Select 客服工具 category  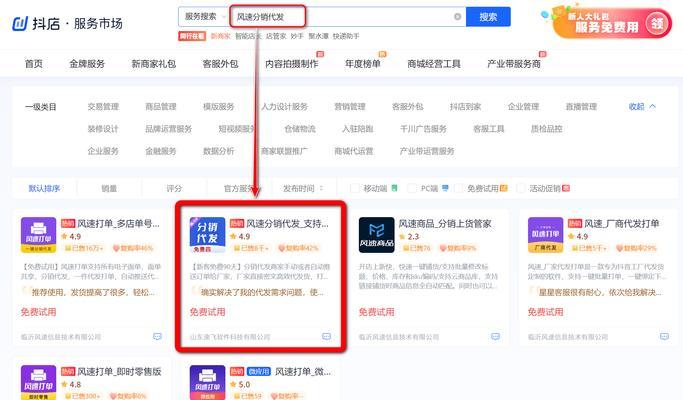click(489, 129)
